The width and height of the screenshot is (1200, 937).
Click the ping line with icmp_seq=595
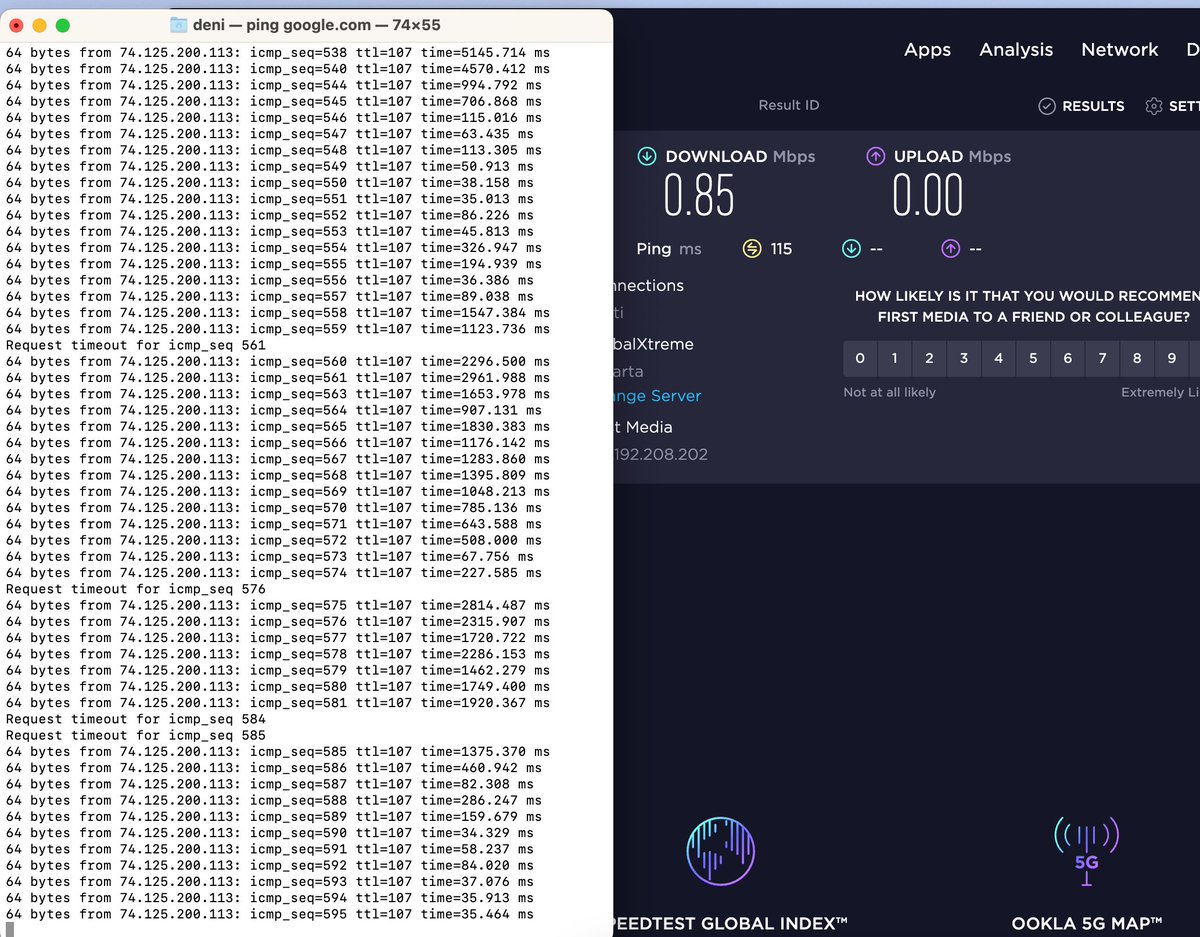coord(270,914)
